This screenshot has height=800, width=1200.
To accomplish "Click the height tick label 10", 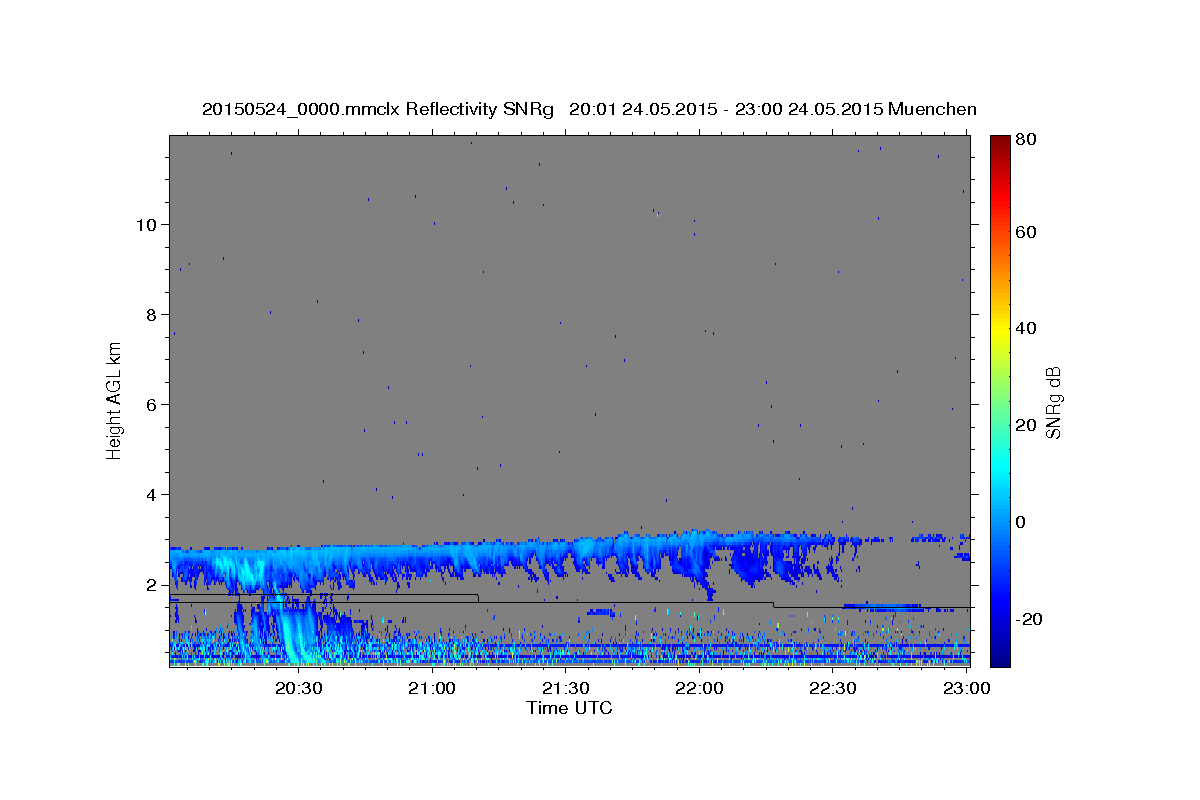I will click(x=145, y=224).
